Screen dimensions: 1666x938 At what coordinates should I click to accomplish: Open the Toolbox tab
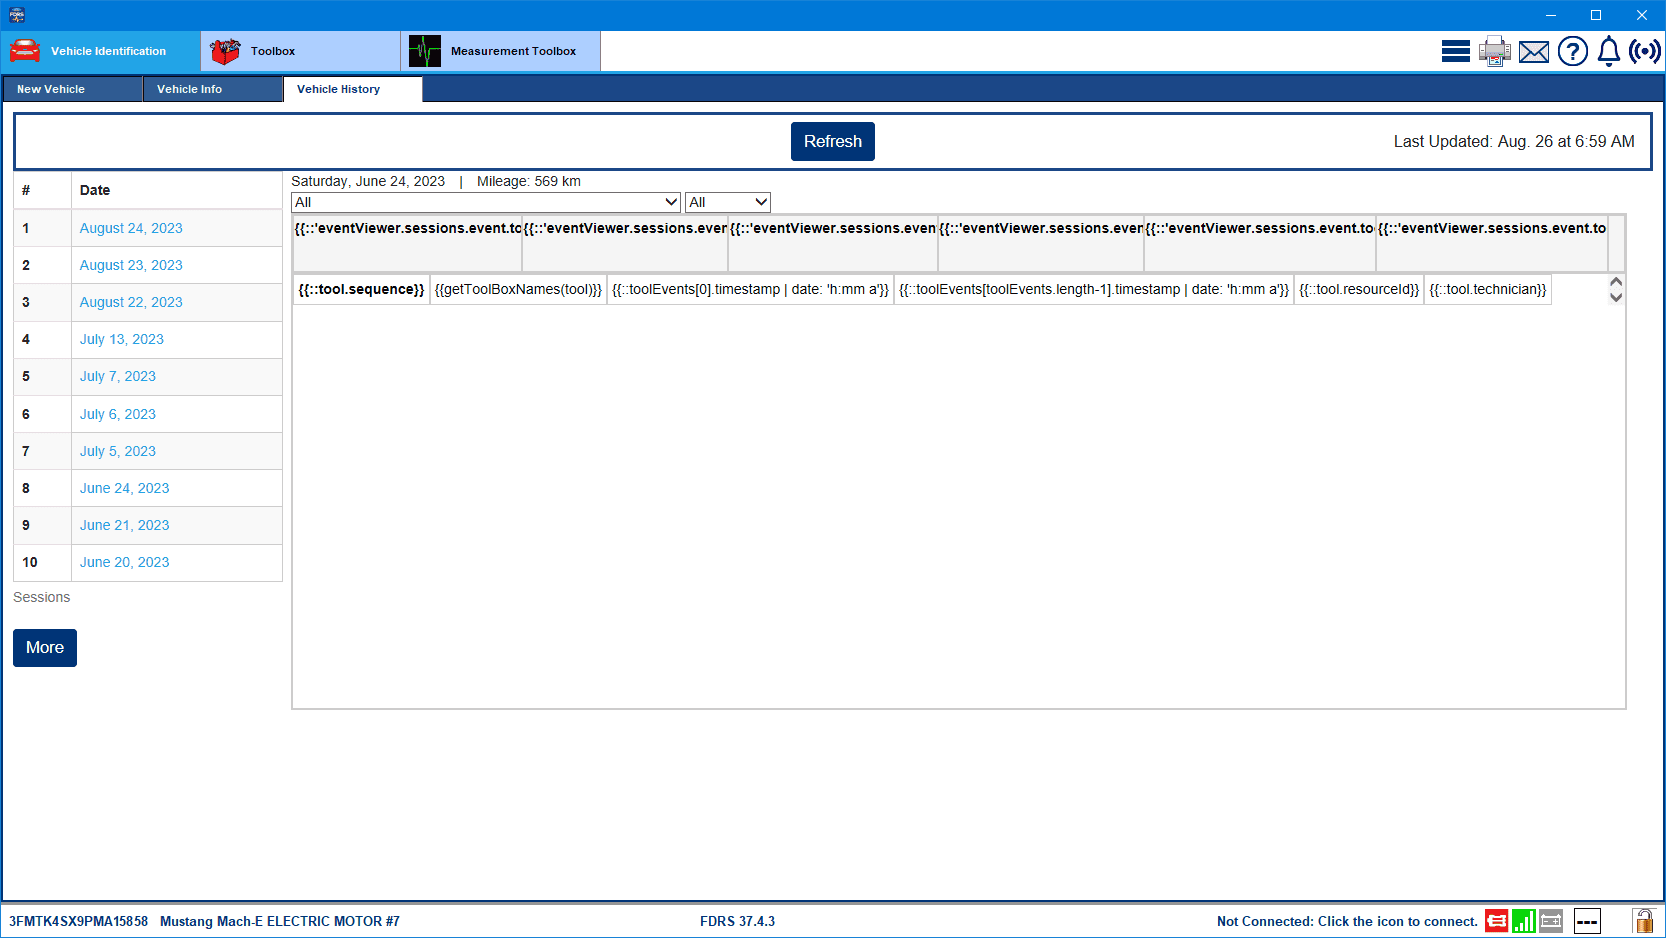click(x=300, y=51)
